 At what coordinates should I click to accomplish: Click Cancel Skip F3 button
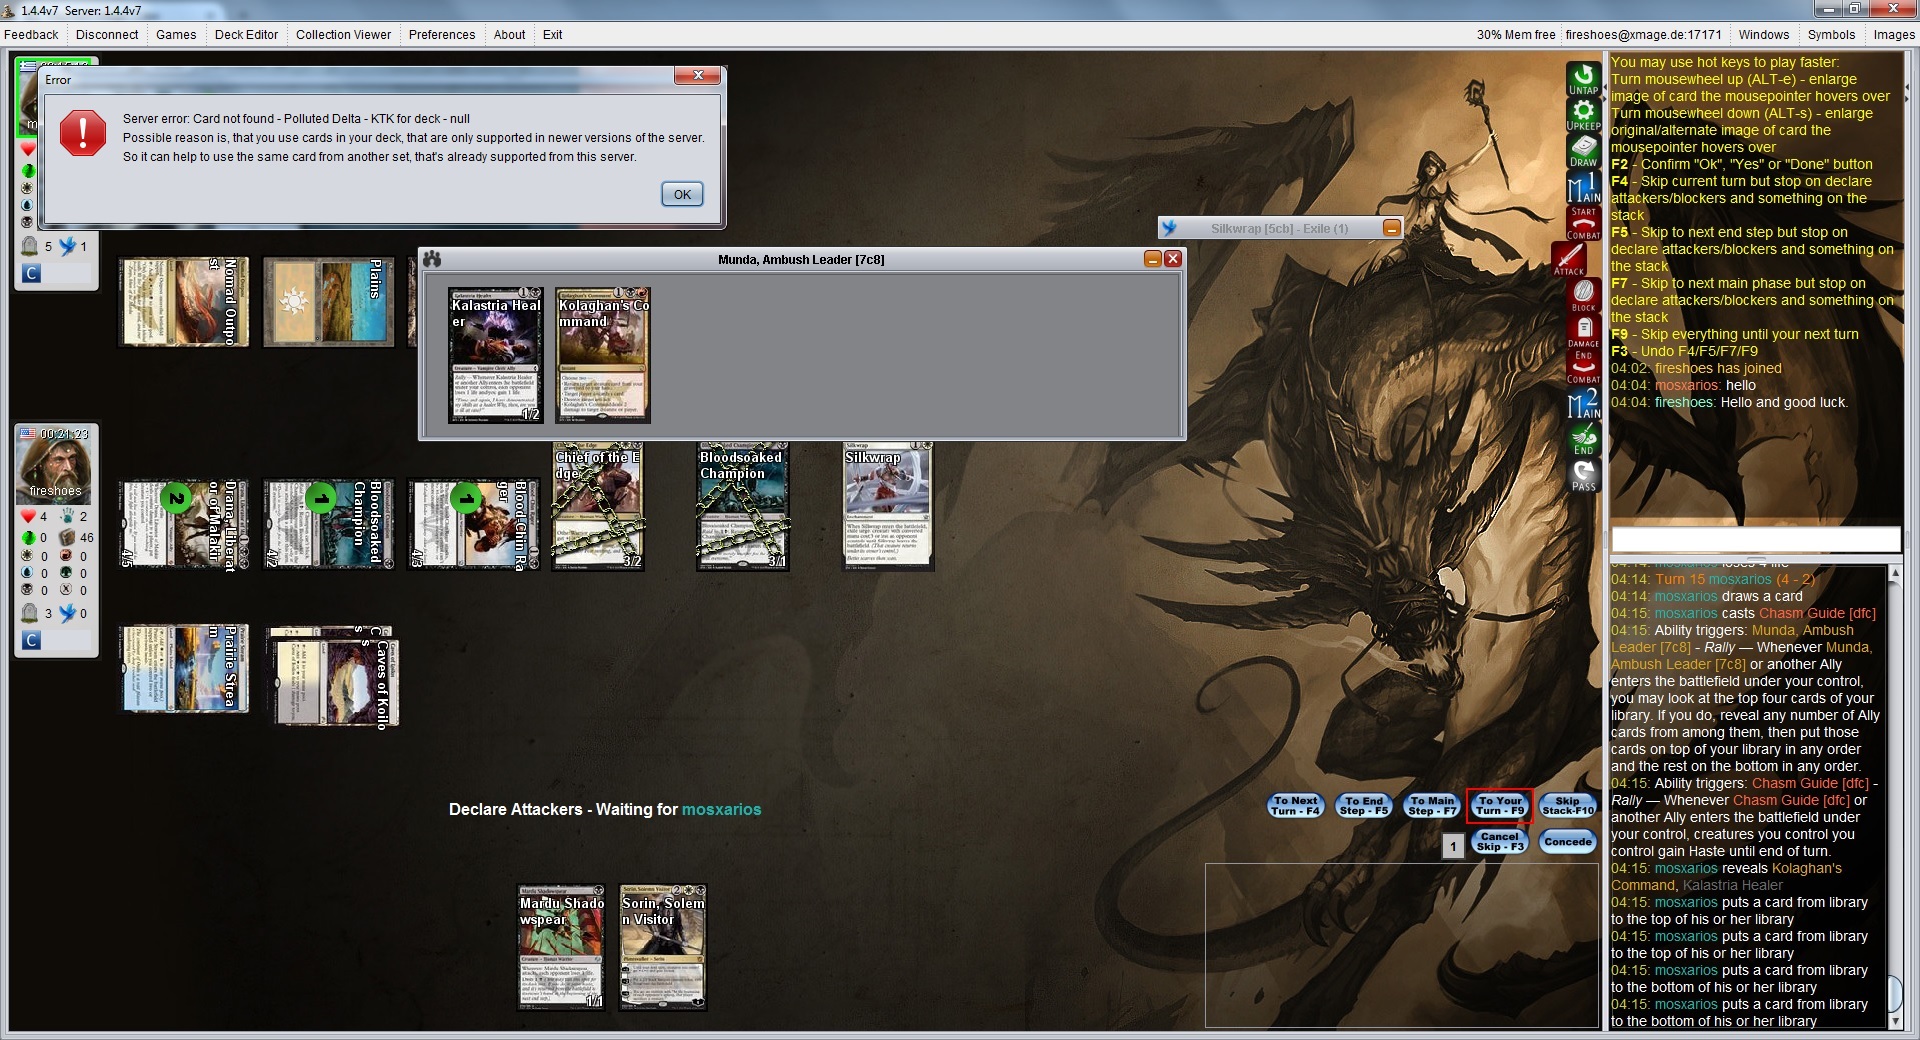tap(1499, 842)
